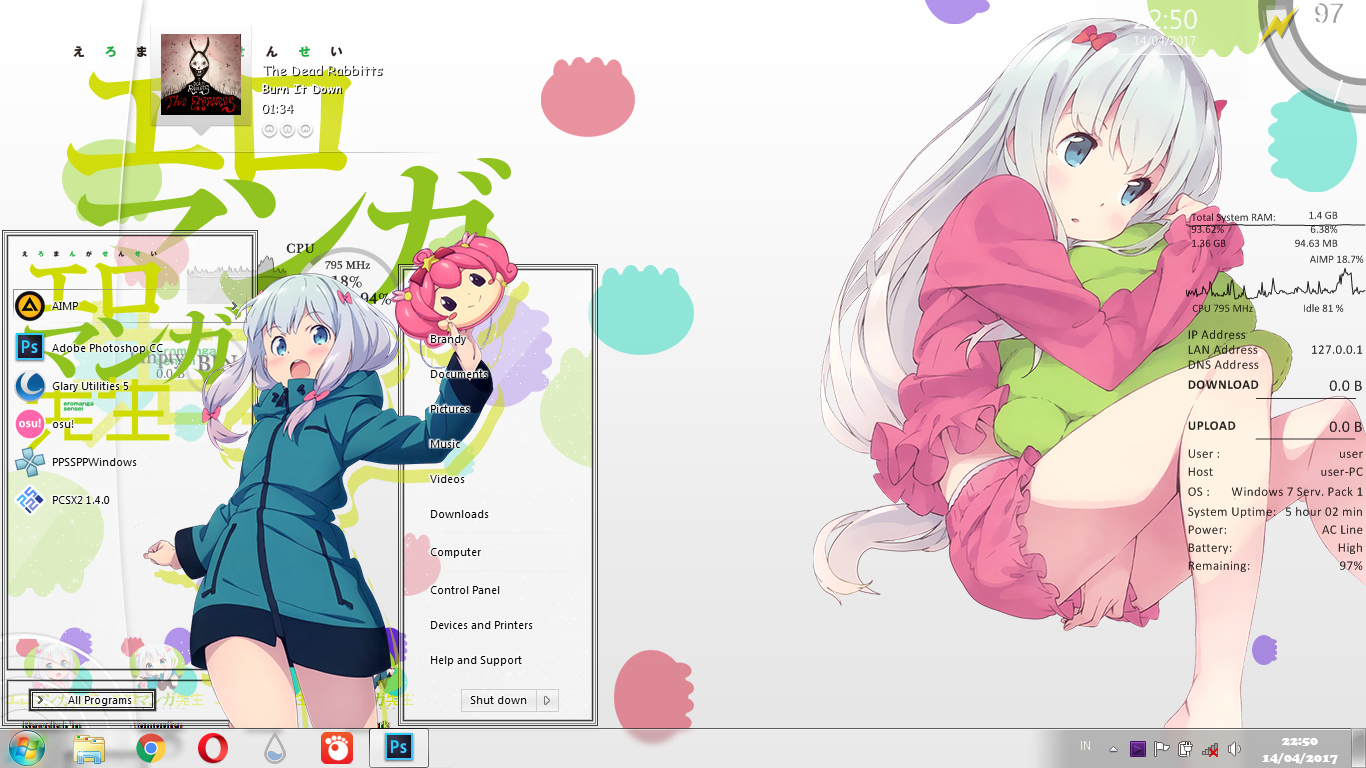Open the network signal tray icon
Screen dimensions: 1366x768
point(1210,748)
